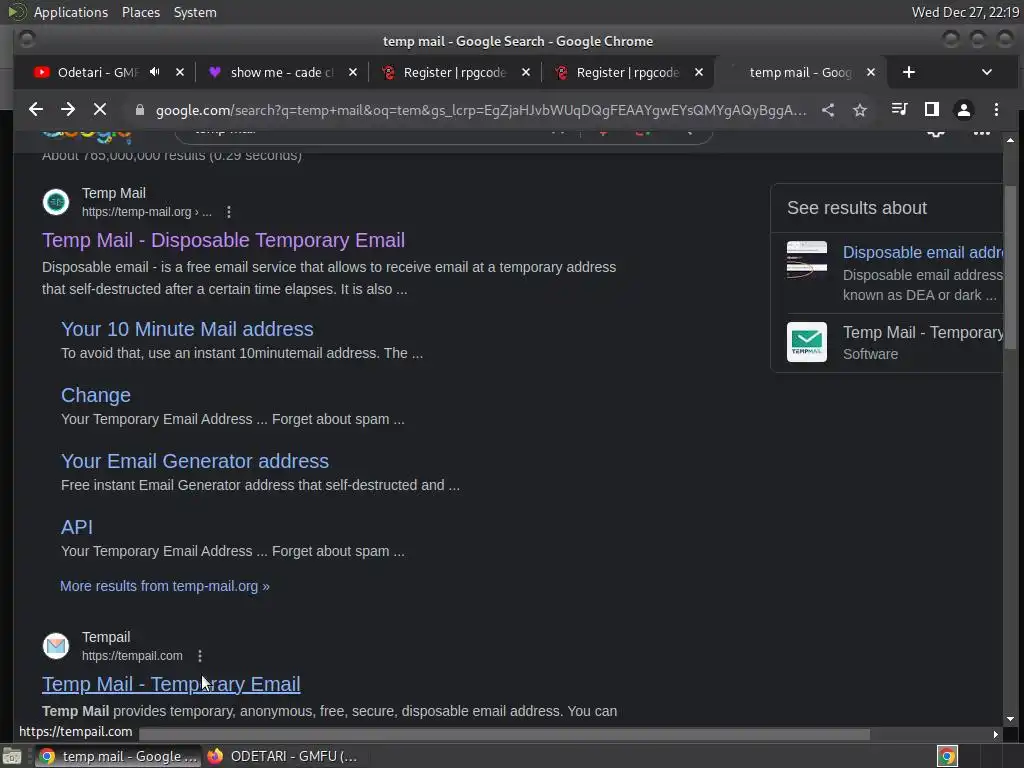Click the horizontal scrollbar right arrow
The width and height of the screenshot is (1024, 768).
pos(995,735)
